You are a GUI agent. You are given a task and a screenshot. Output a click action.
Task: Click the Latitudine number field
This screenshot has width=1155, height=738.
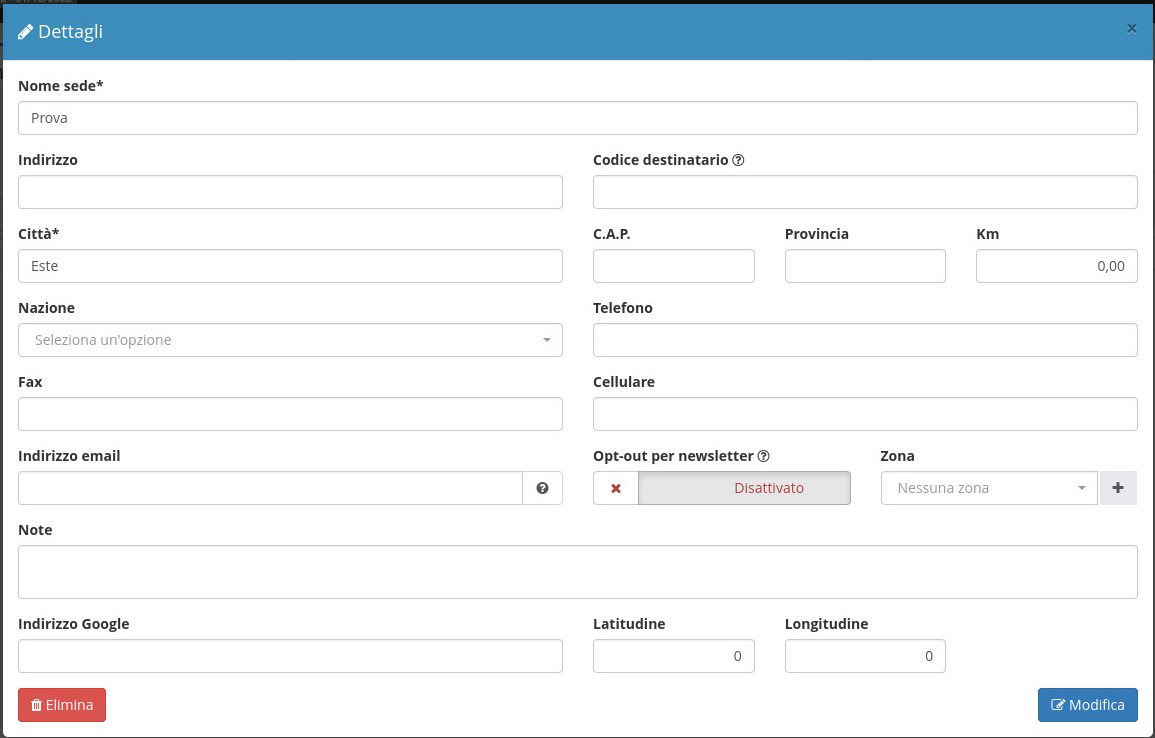pyautogui.click(x=673, y=656)
